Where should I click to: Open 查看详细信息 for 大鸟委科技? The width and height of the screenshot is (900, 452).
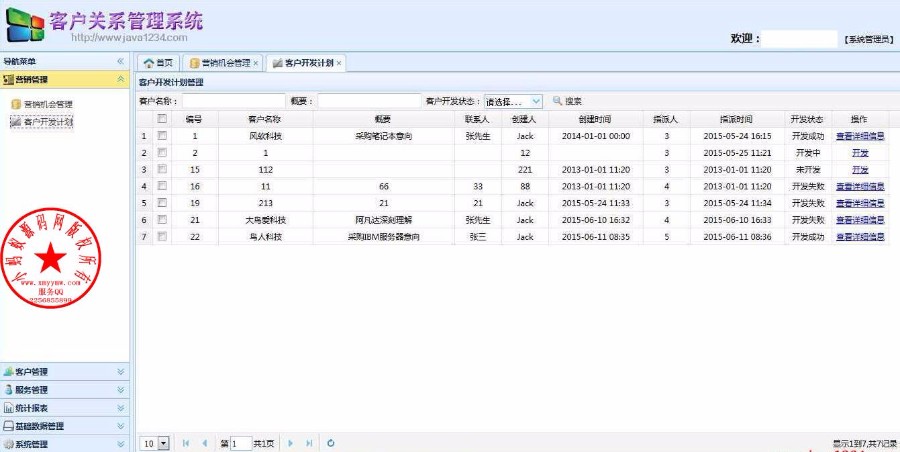860,220
